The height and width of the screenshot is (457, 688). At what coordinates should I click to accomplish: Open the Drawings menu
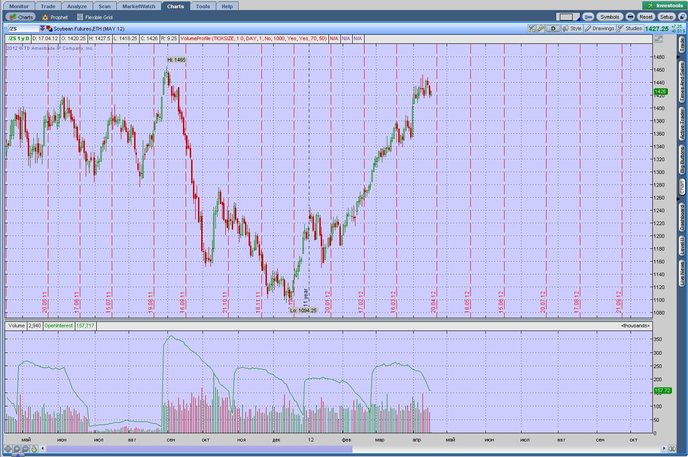click(600, 29)
